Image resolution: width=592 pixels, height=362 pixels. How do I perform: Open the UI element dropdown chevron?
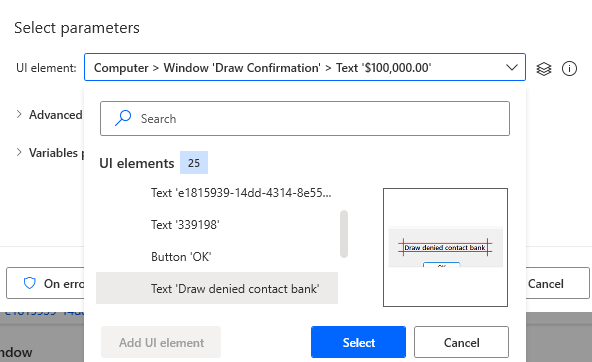tap(512, 68)
